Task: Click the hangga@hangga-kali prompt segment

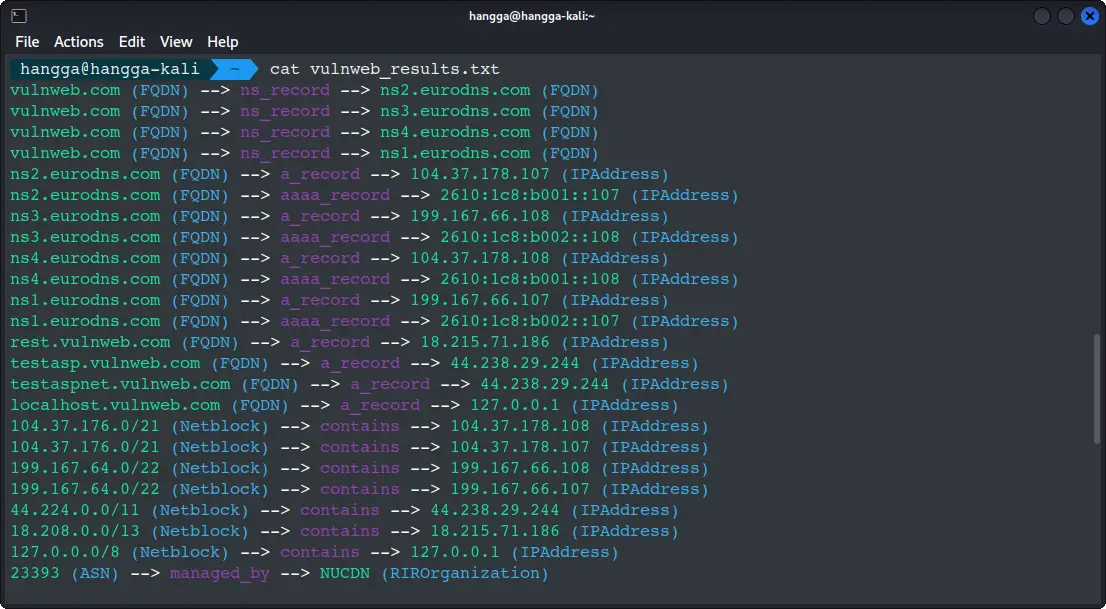Action: click(108, 69)
